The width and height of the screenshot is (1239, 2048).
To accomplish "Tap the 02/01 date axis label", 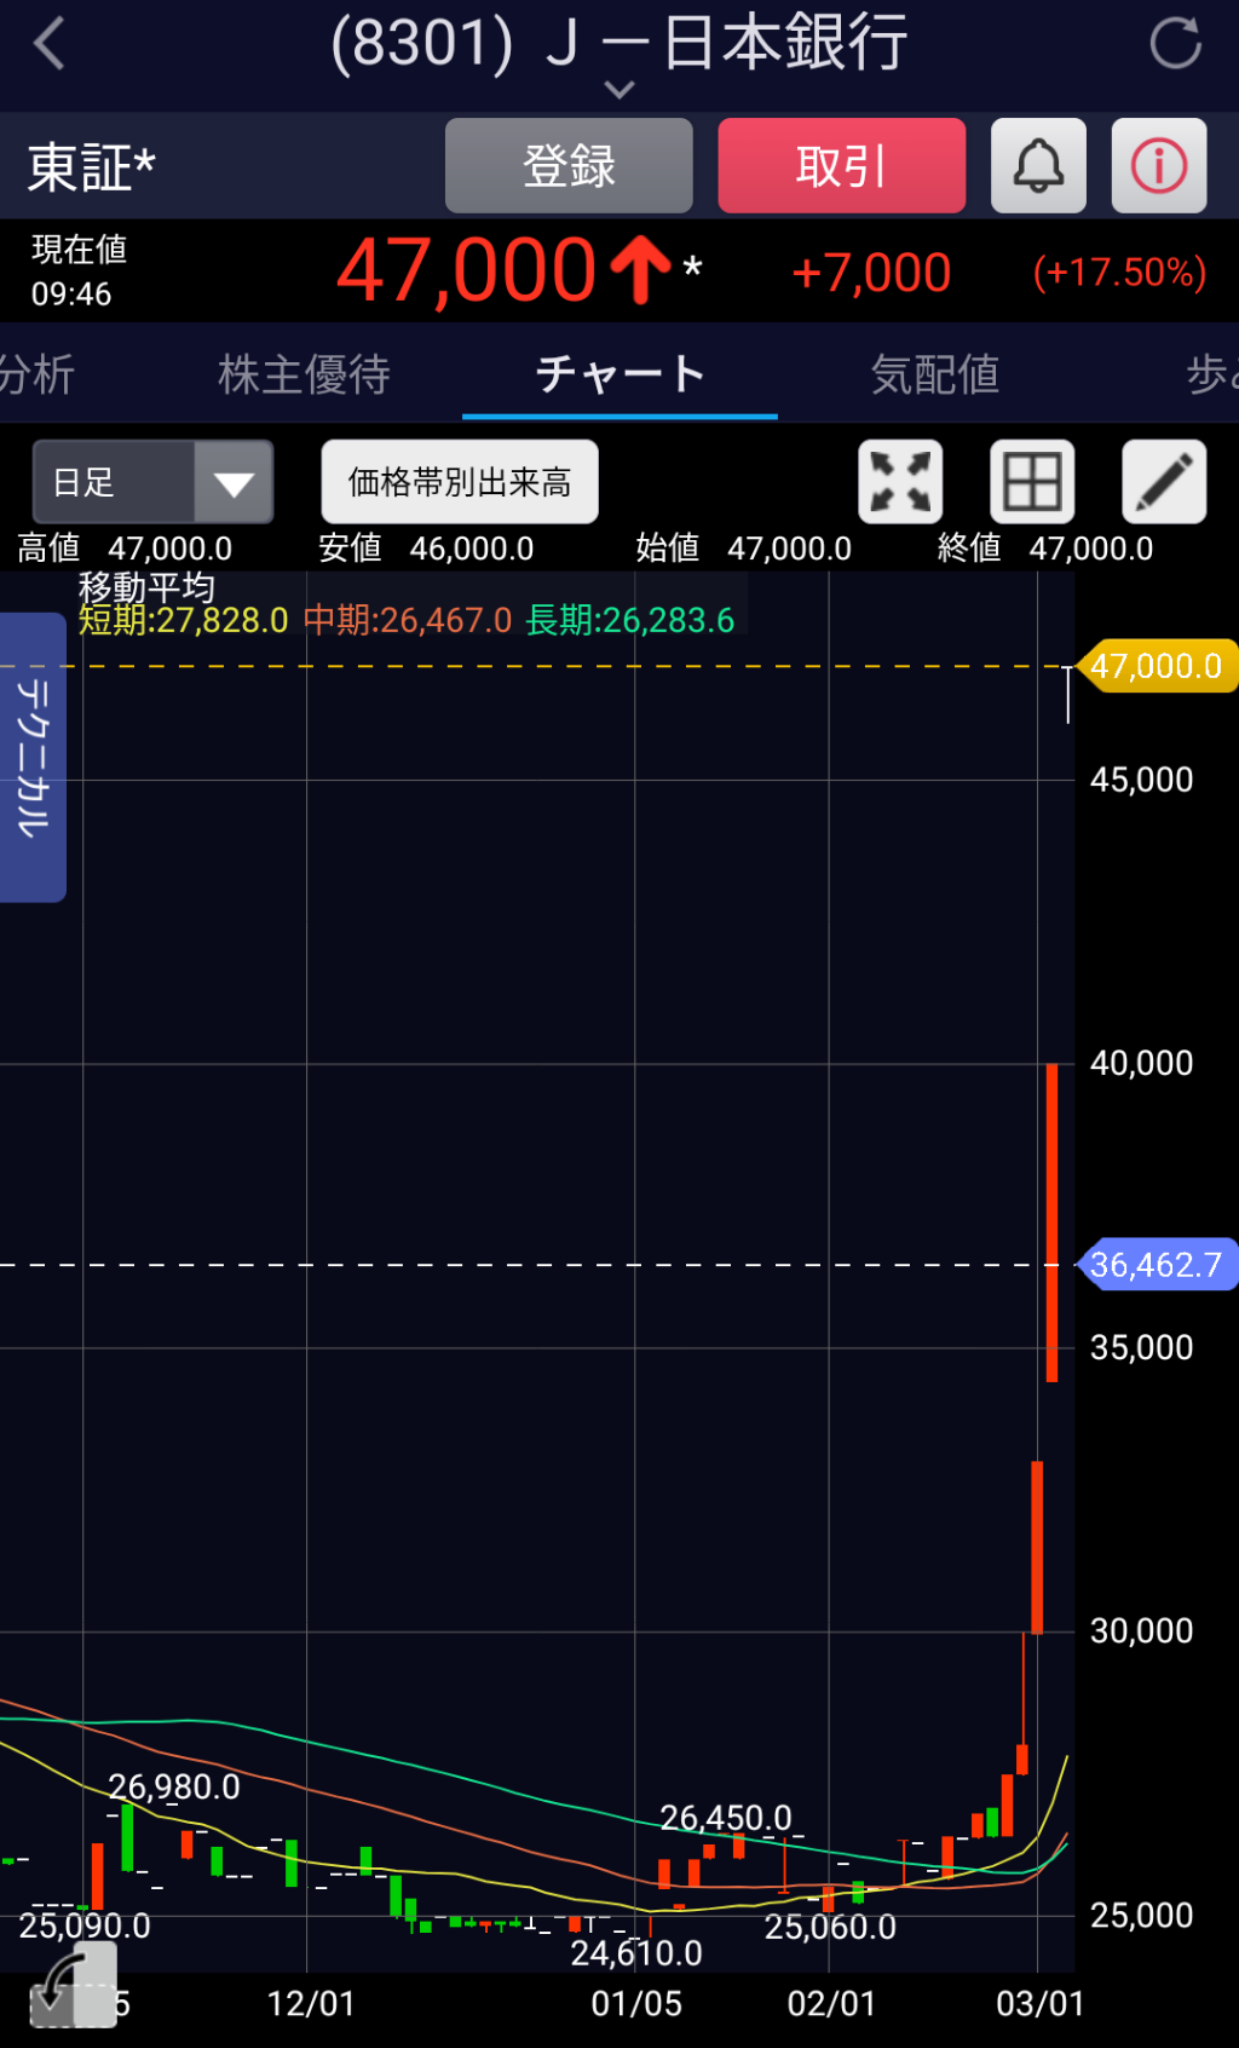I will [831, 2004].
